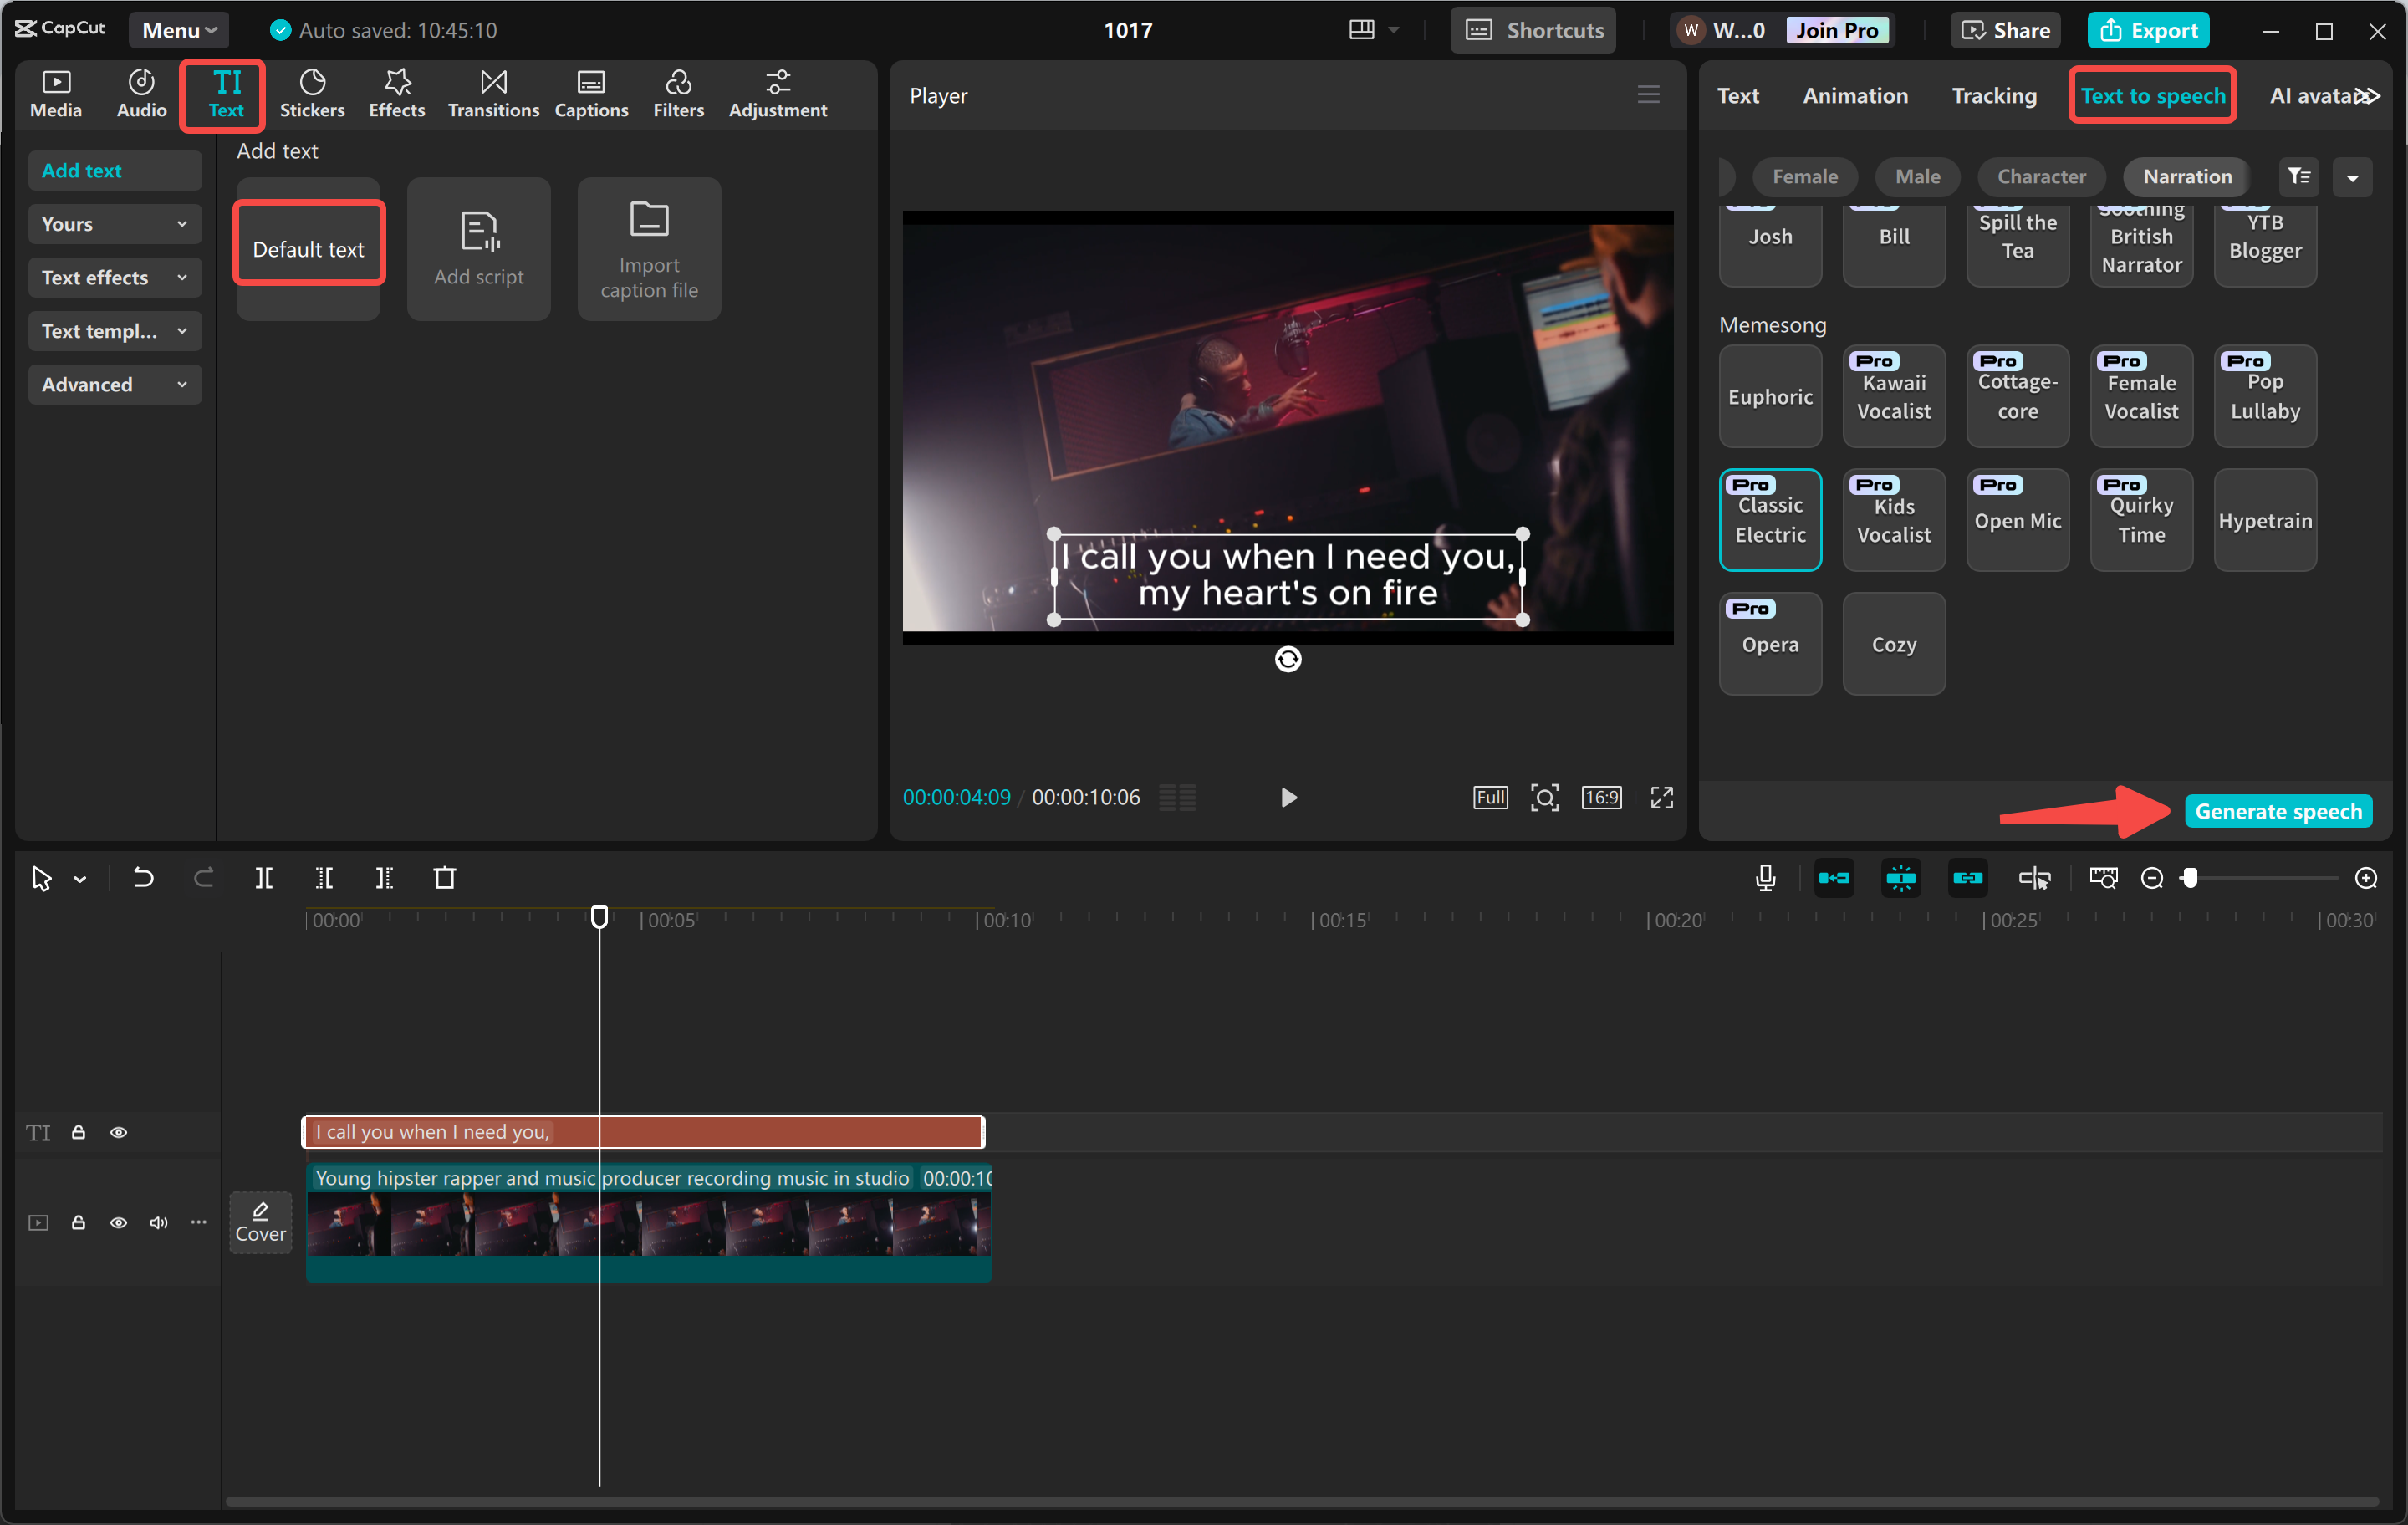This screenshot has height=1525, width=2408.
Task: Open the Menu dropdown
Action: pos(177,29)
